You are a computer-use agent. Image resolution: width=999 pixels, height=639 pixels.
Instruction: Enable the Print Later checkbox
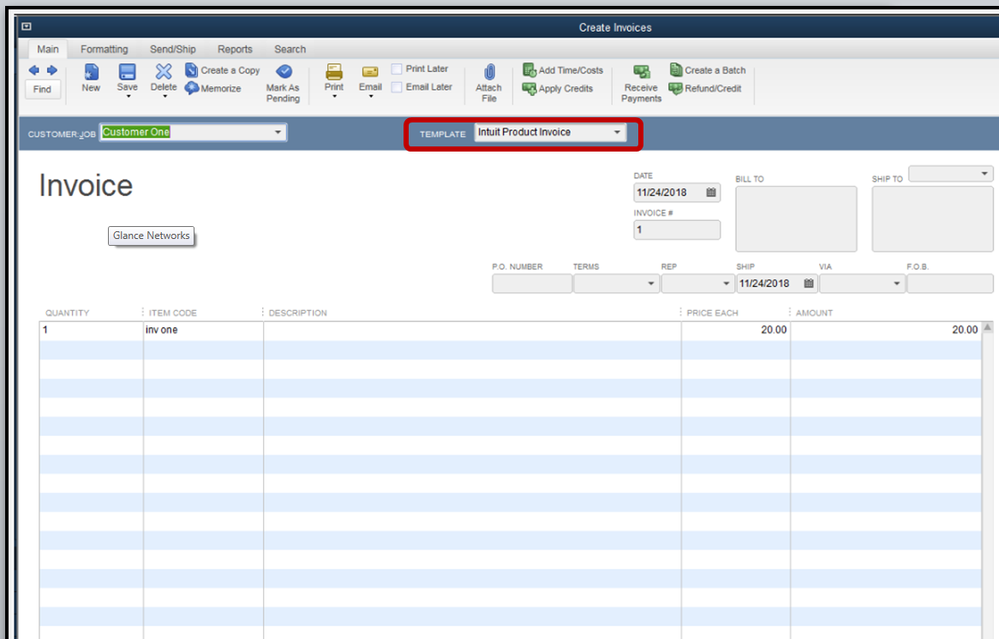(397, 70)
